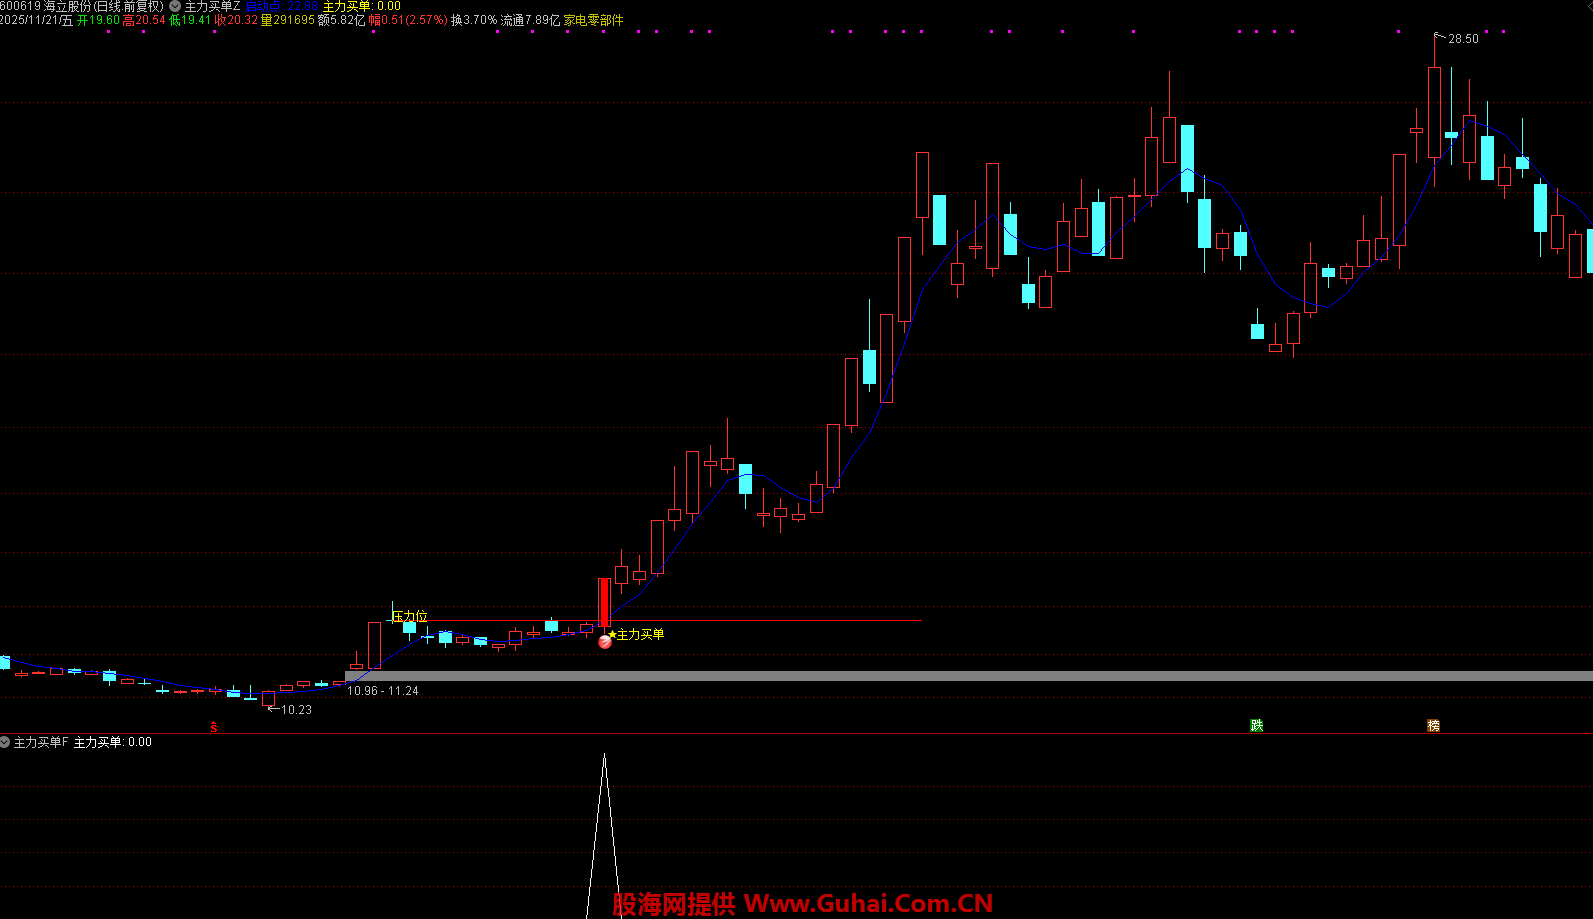The width and height of the screenshot is (1593, 919).
Task: Click the gray 10.96 - 11.24 price band
Action: 900,676
